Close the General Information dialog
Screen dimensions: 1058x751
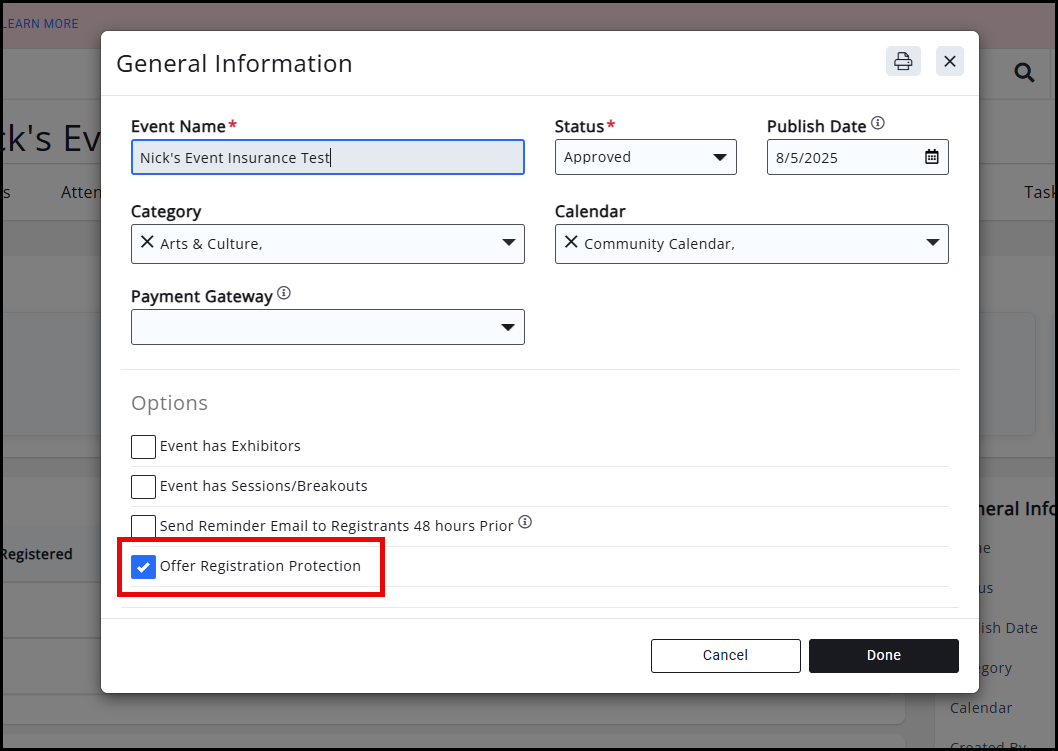pyautogui.click(x=950, y=62)
